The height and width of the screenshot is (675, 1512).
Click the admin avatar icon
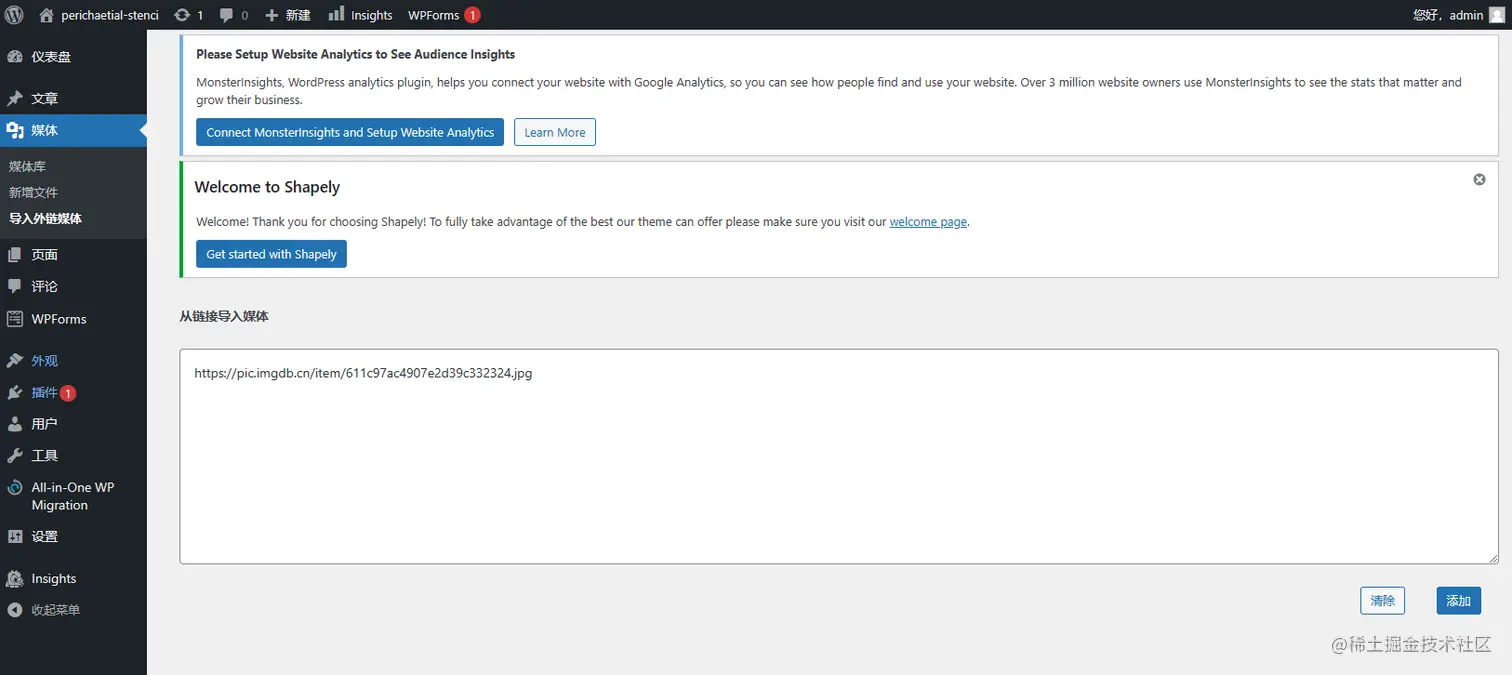tap(1496, 15)
